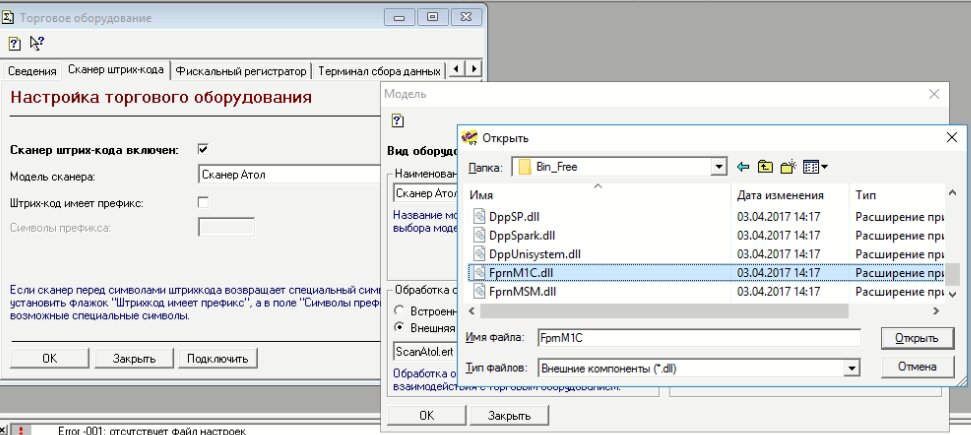Expand the Тип файлов dropdown

[x=852, y=367]
